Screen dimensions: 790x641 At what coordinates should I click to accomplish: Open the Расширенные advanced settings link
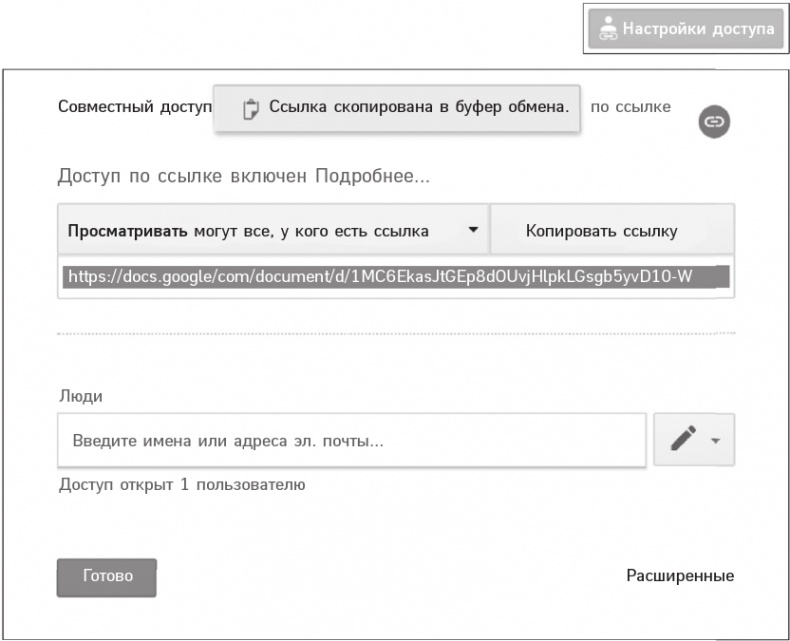(x=680, y=576)
